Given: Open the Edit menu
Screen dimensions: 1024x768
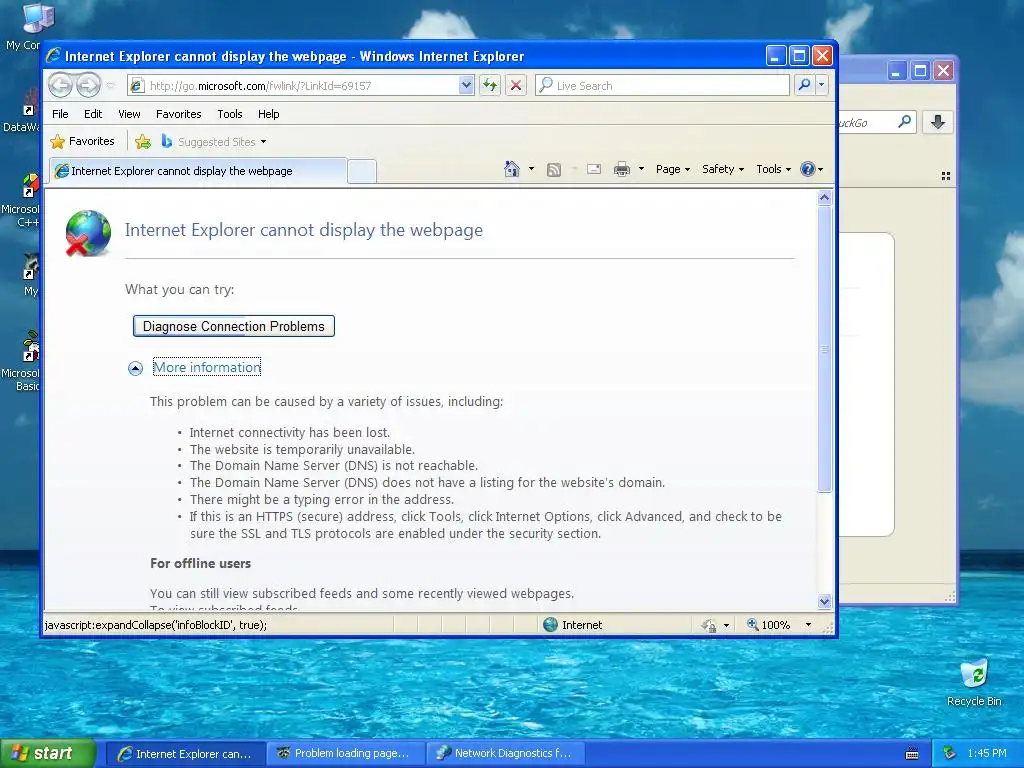Looking at the screenshot, I should point(93,114).
